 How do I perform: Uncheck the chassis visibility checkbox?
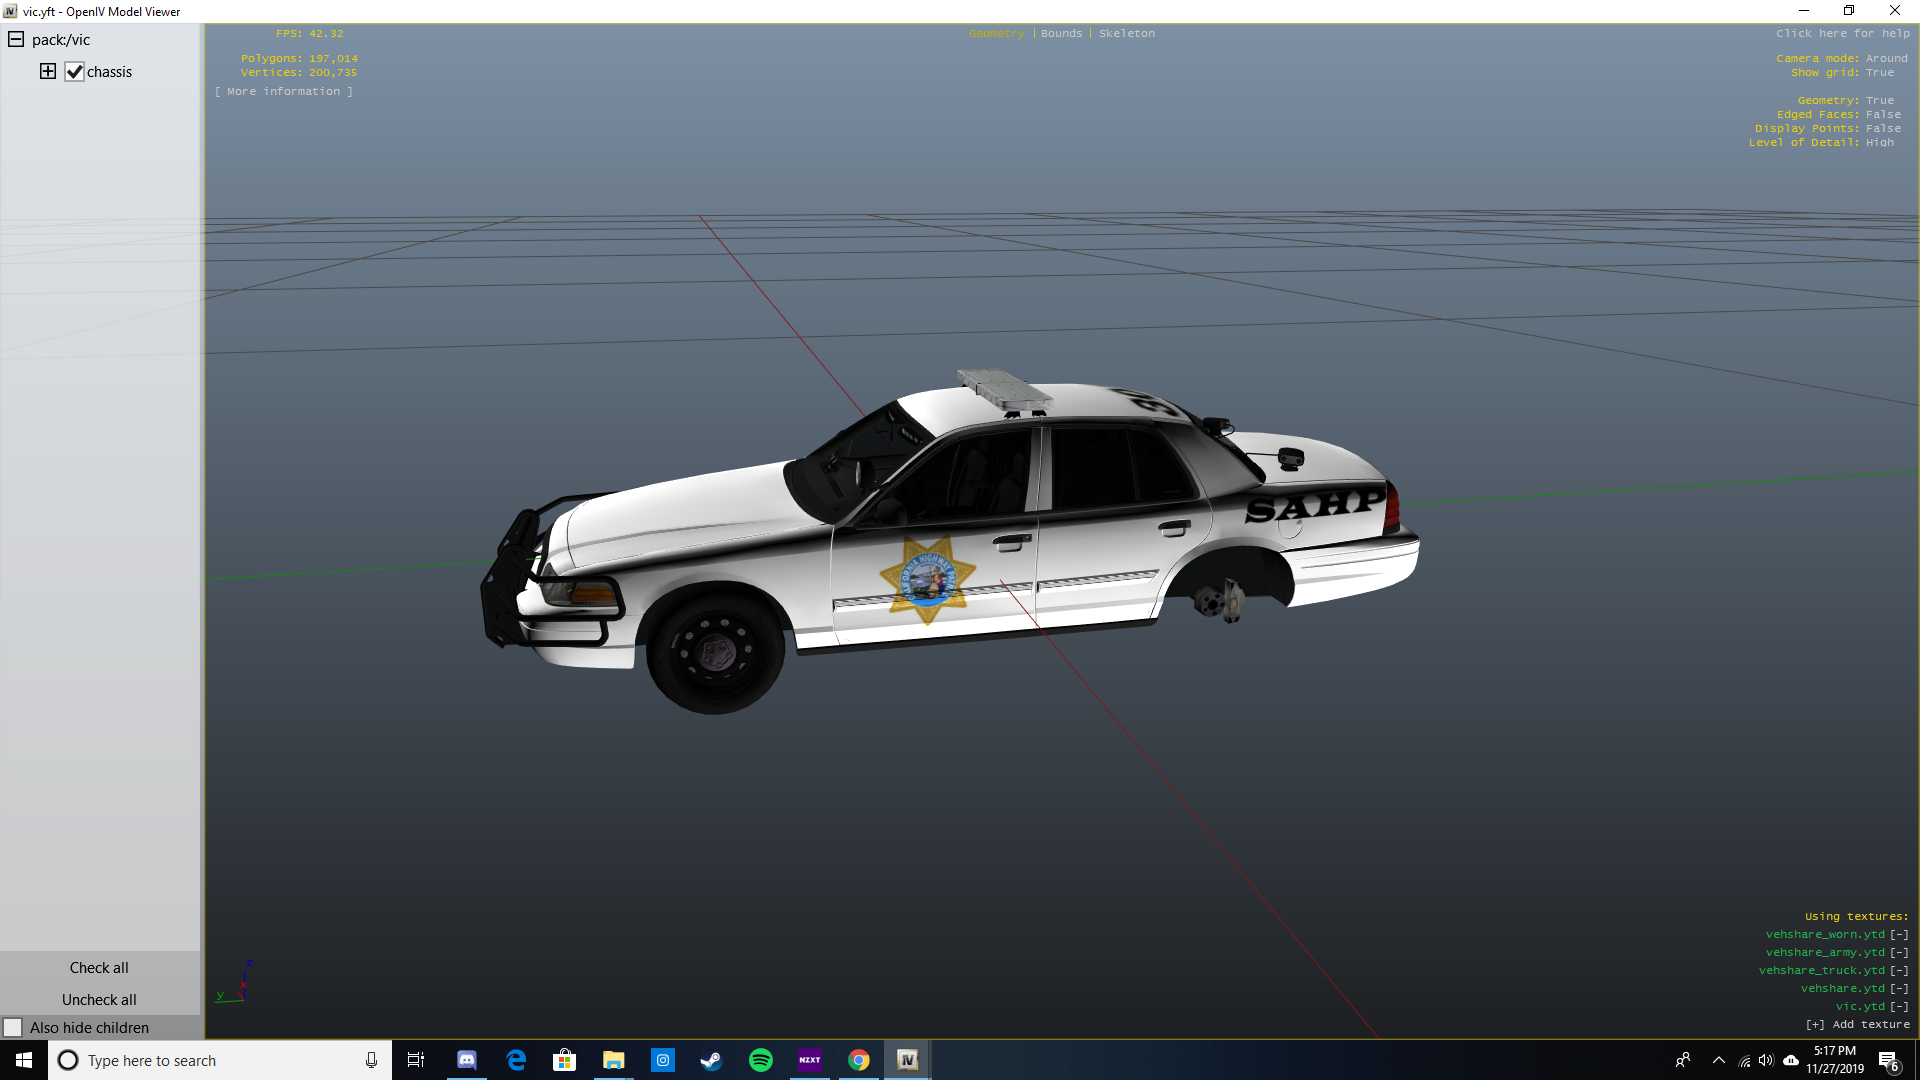click(74, 72)
